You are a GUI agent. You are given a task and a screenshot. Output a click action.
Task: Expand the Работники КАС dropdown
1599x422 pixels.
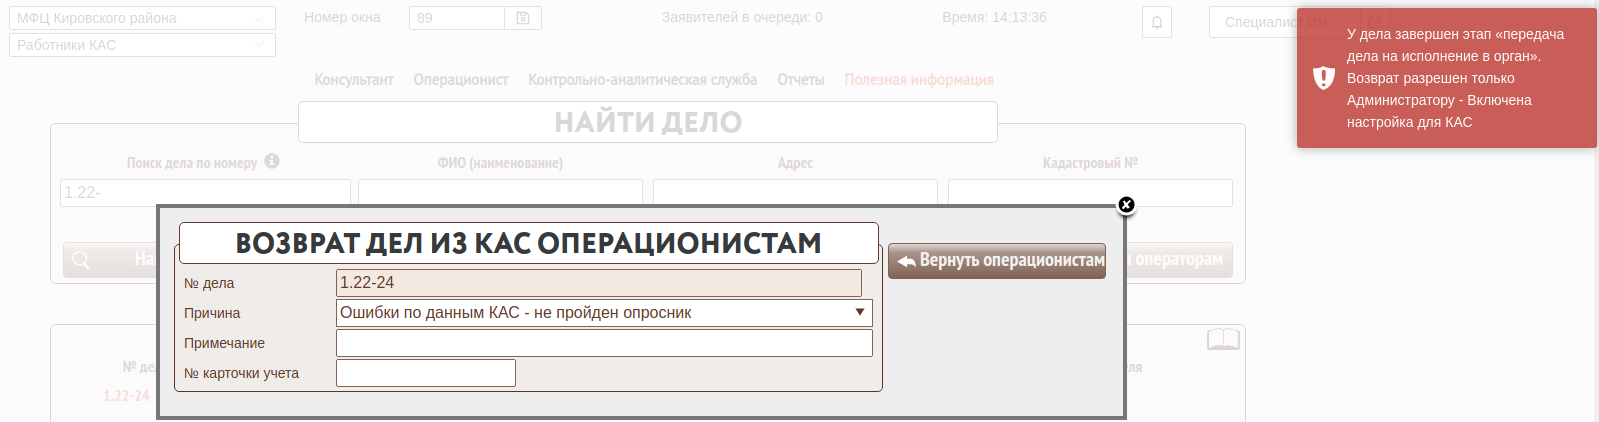click(x=142, y=45)
